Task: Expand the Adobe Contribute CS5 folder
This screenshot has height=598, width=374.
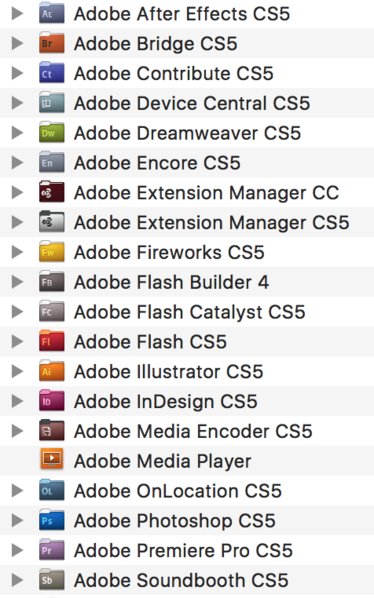Action: (x=18, y=73)
